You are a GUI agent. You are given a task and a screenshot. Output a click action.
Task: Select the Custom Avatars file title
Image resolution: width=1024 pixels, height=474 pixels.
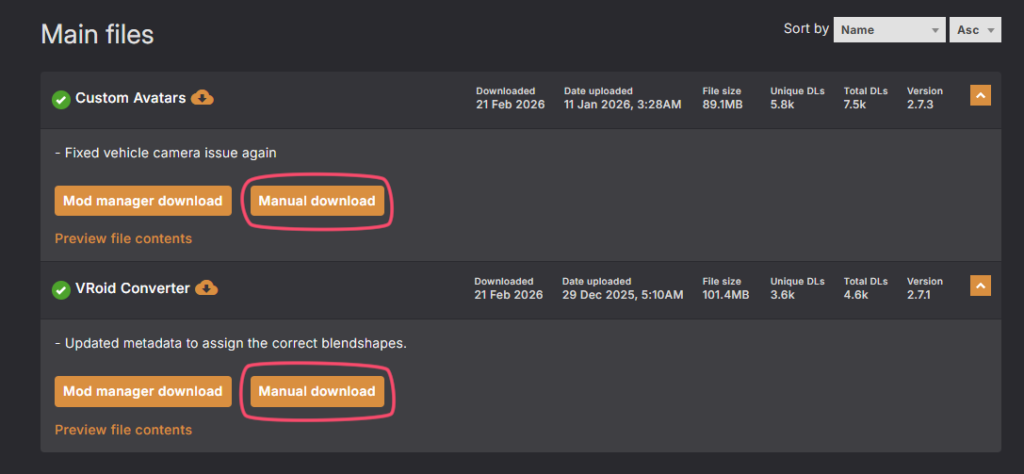point(130,98)
